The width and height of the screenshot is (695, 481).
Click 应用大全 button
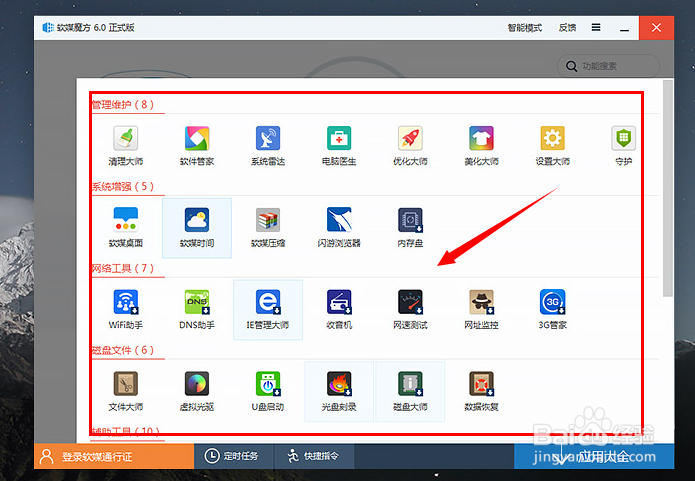click(594, 456)
